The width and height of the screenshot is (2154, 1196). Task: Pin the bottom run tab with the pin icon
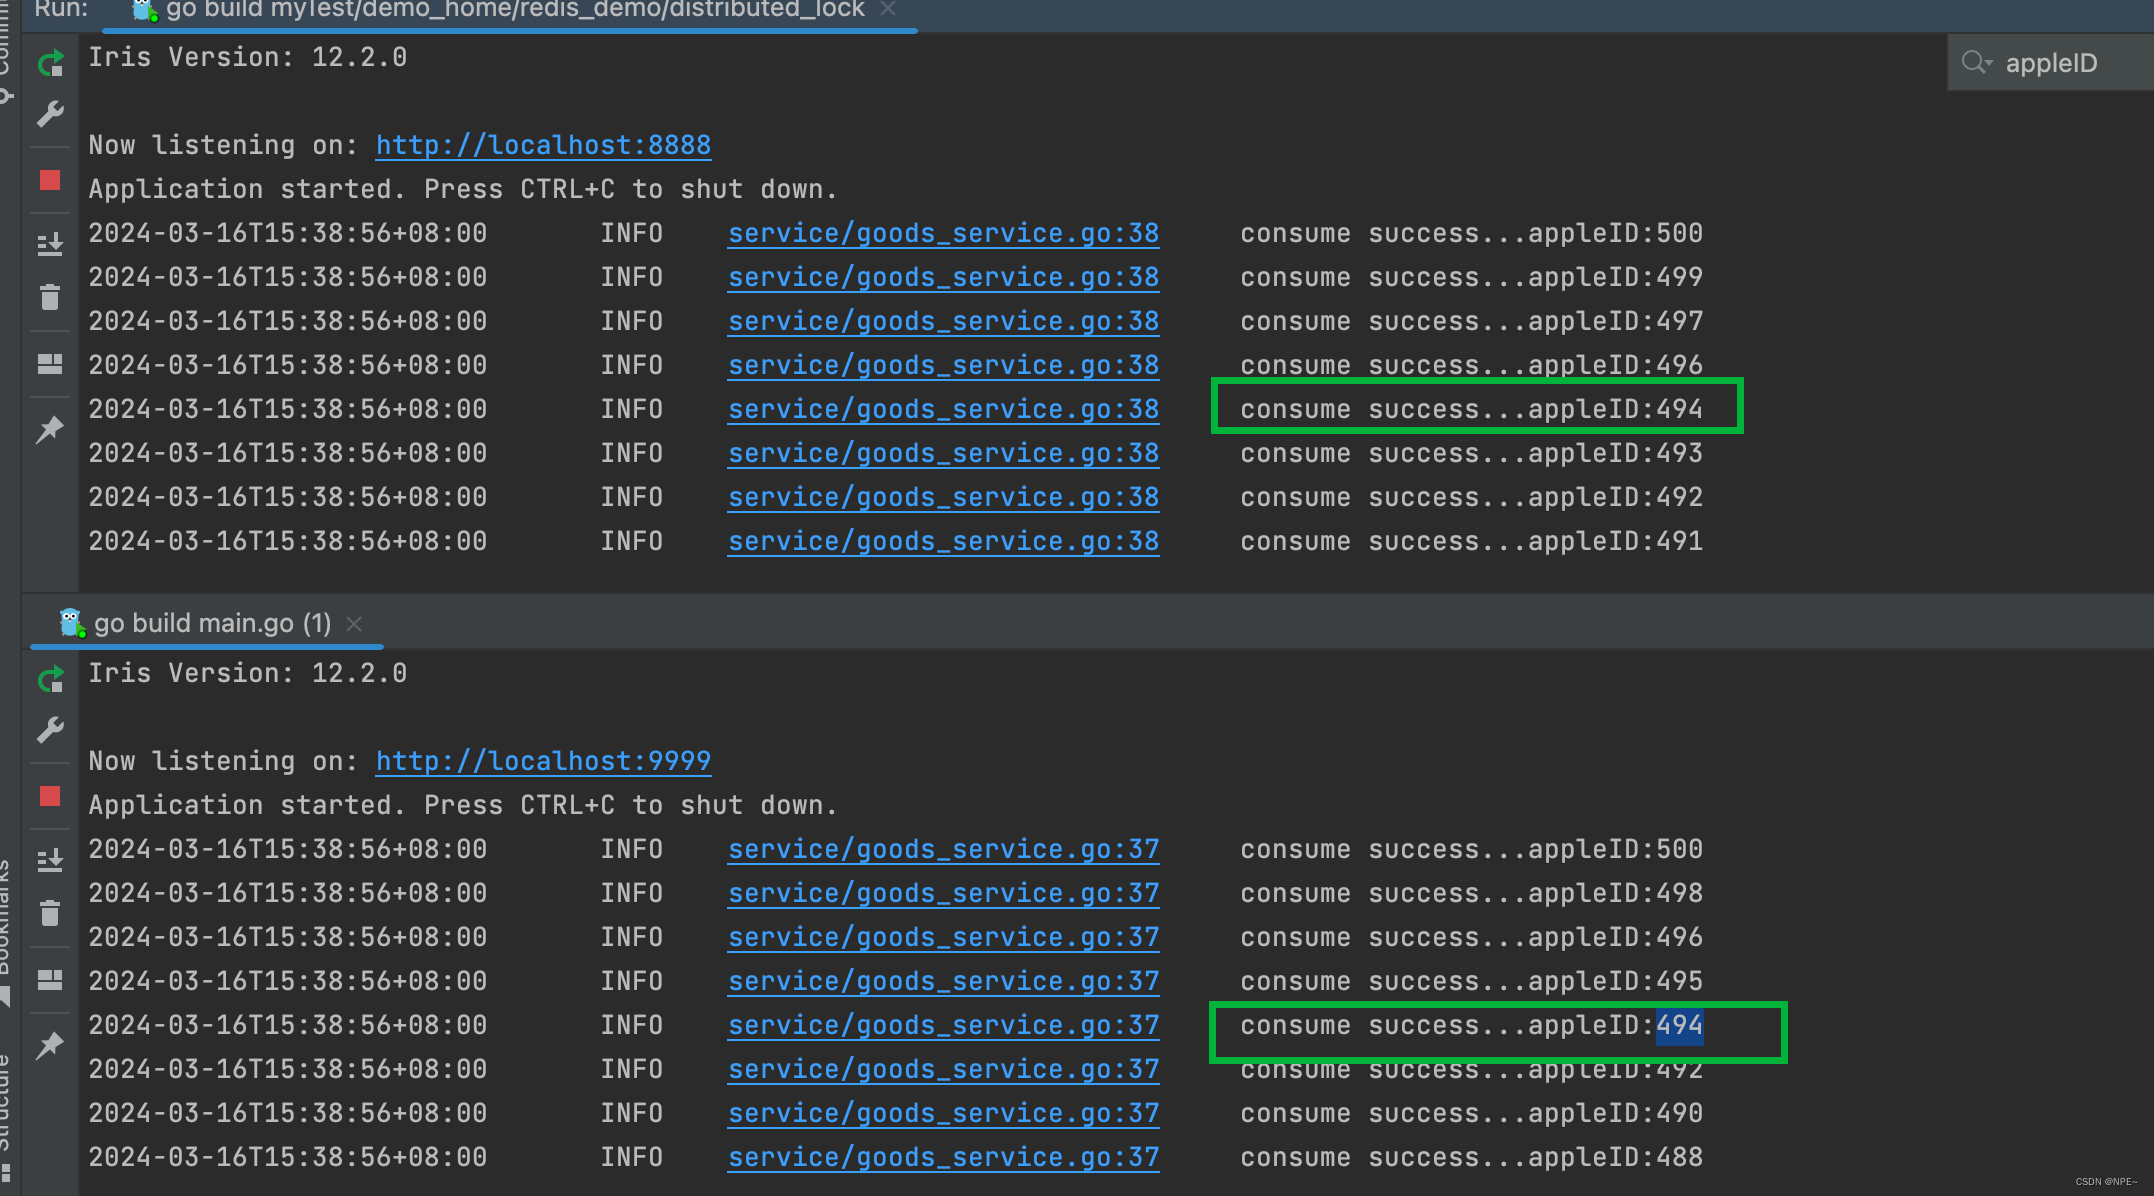click(50, 1046)
